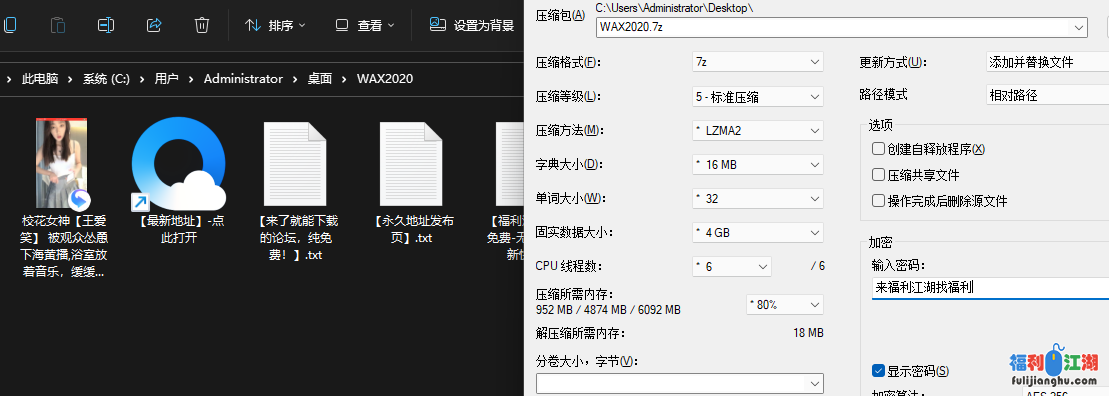
Task: Toggle 操作完成后删除源文件 option
Action: pyautogui.click(x=878, y=201)
